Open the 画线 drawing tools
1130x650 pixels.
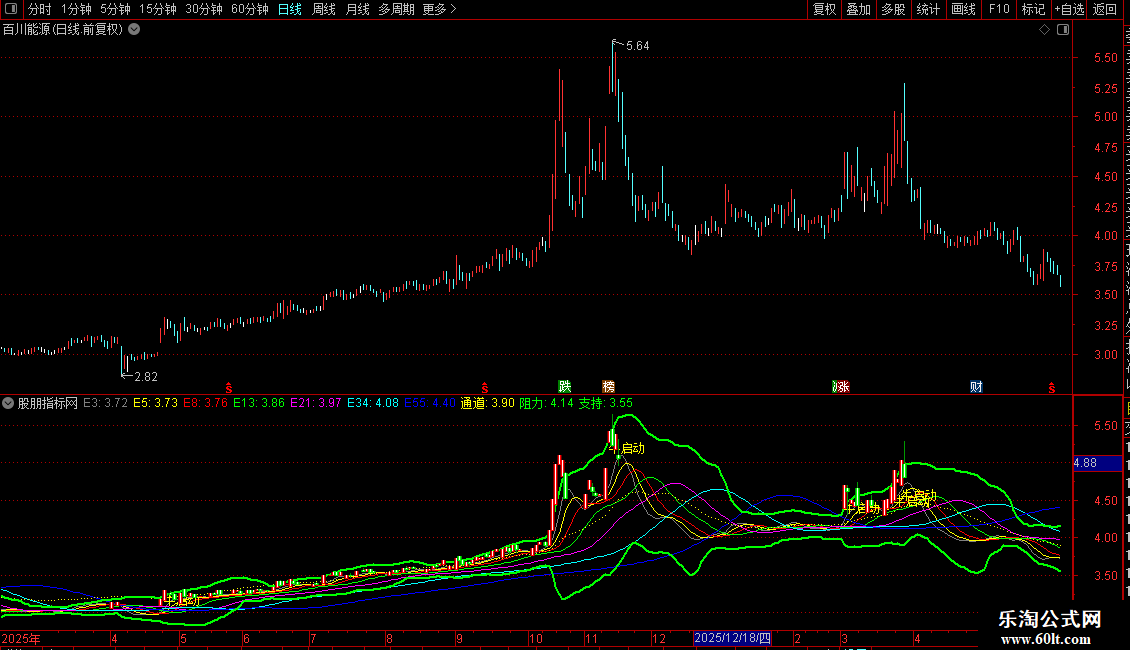click(x=964, y=9)
